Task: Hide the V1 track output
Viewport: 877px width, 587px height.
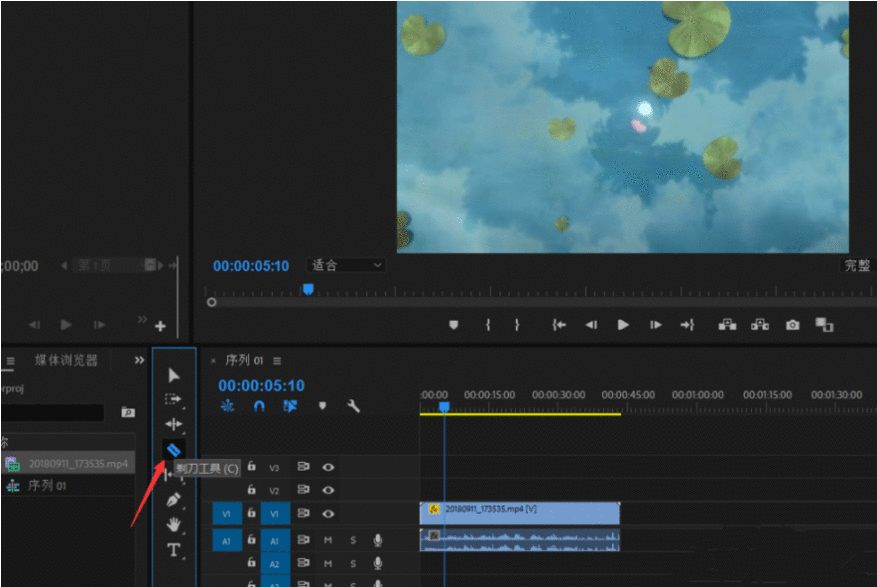Action: click(x=327, y=514)
